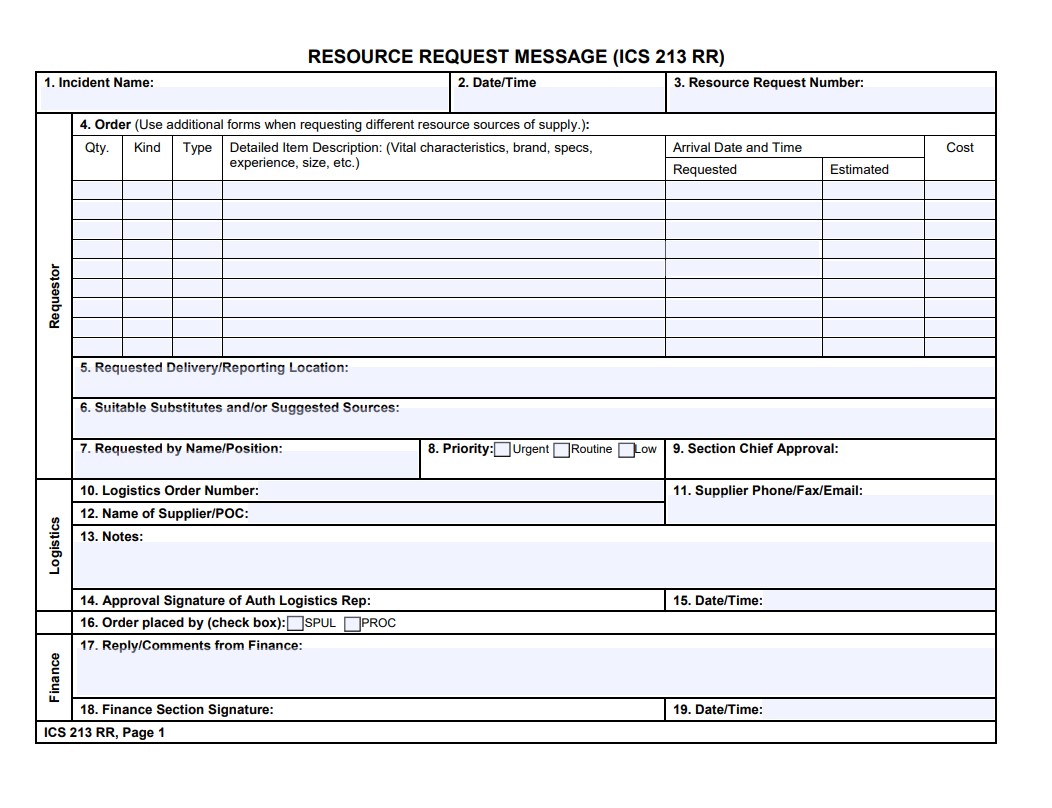Focus the Requested Delivery/Reporting Location field

[x=535, y=384]
